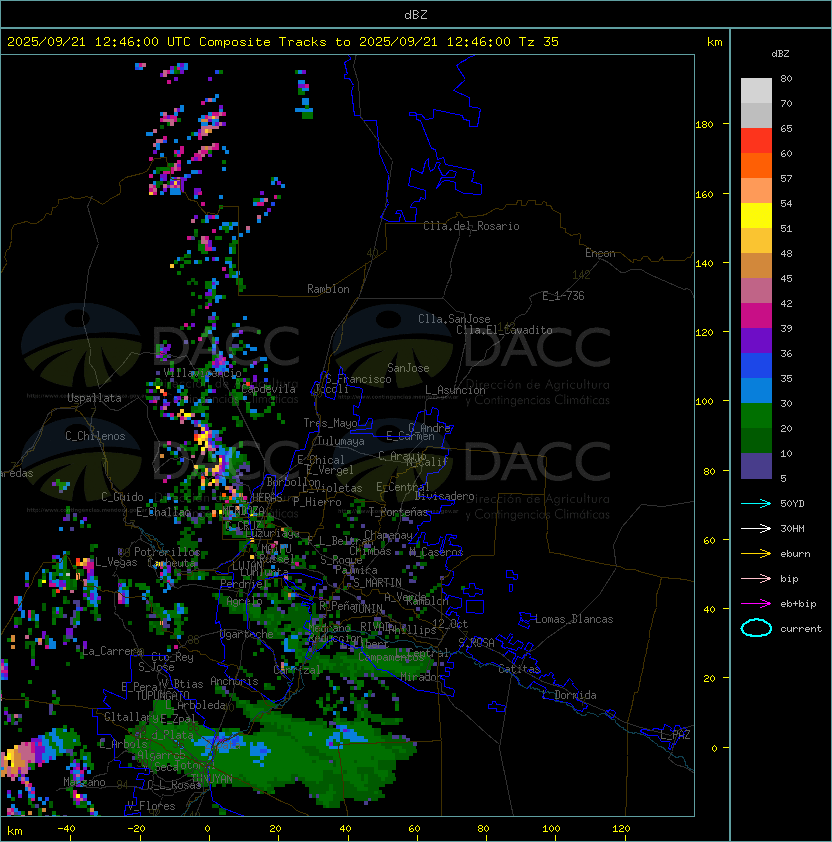Select the bright green 20–30 dBZ band

[x=756, y=416]
